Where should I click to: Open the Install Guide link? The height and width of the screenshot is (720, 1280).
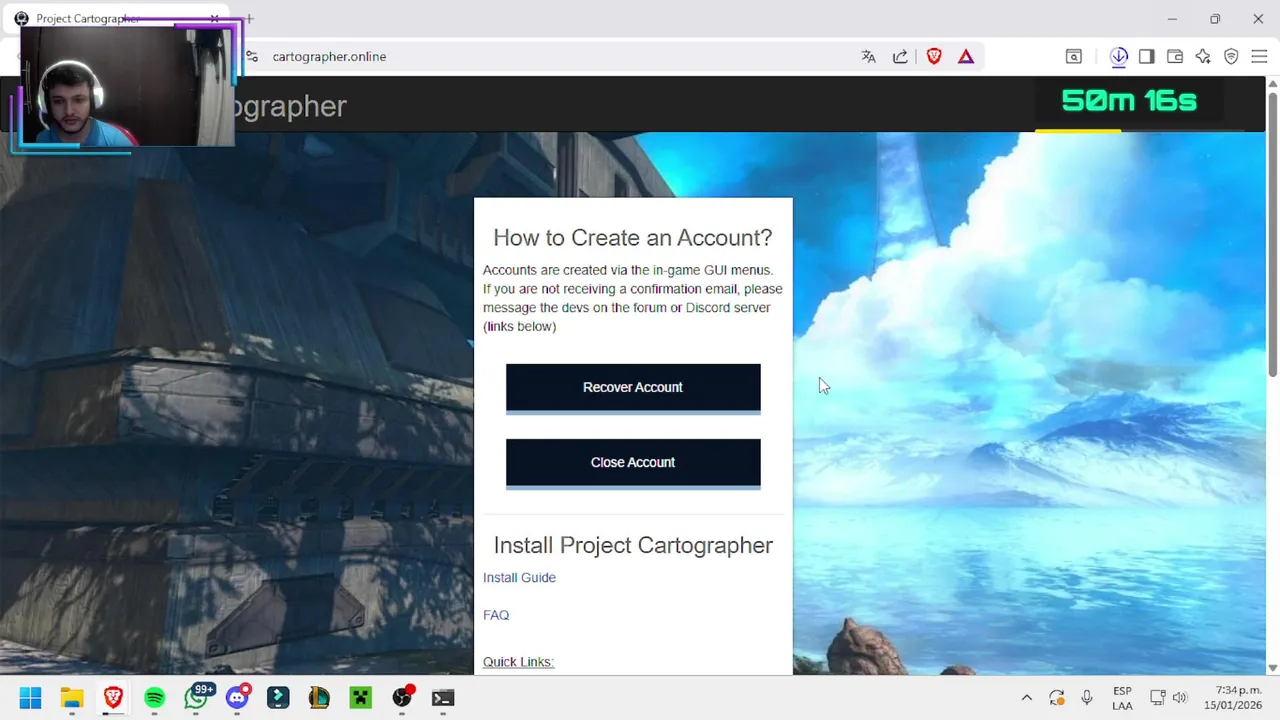[519, 578]
